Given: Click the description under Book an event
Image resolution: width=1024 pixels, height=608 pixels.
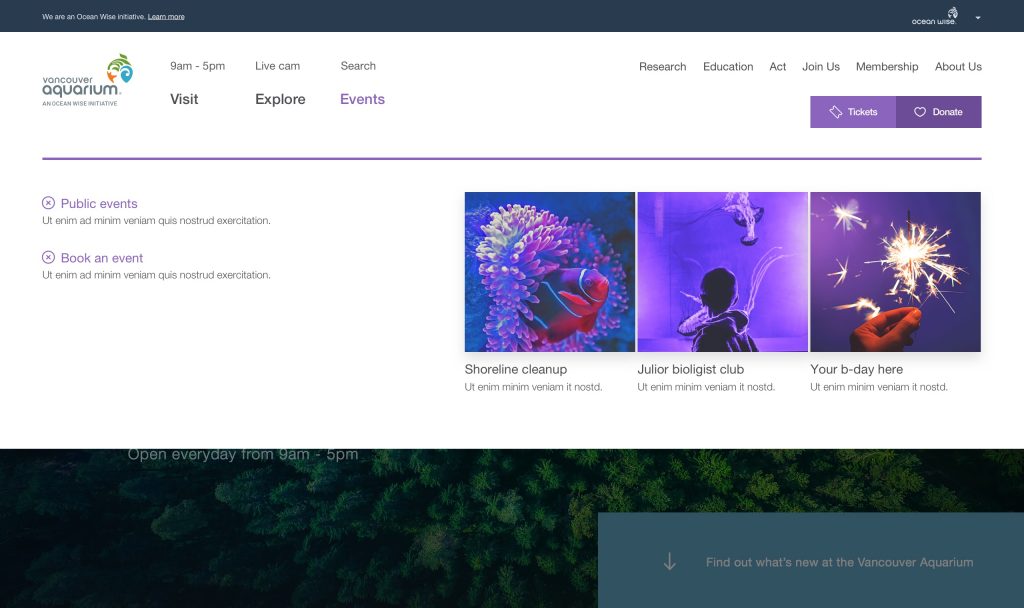Looking at the screenshot, I should [156, 275].
